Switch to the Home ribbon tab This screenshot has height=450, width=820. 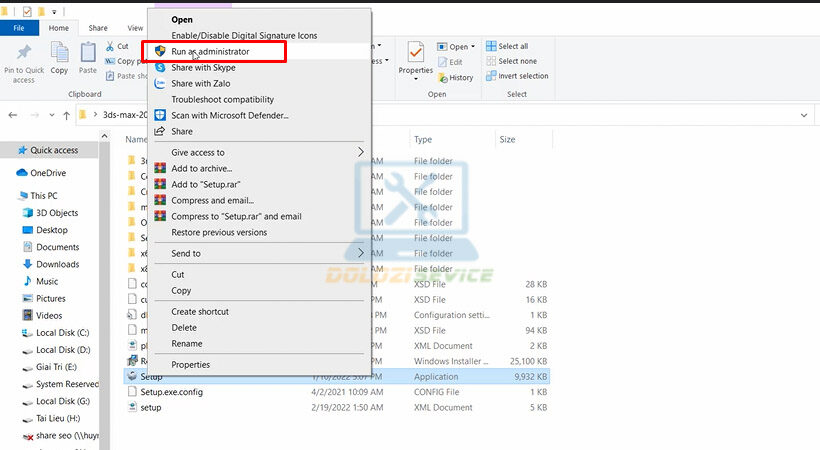(59, 28)
